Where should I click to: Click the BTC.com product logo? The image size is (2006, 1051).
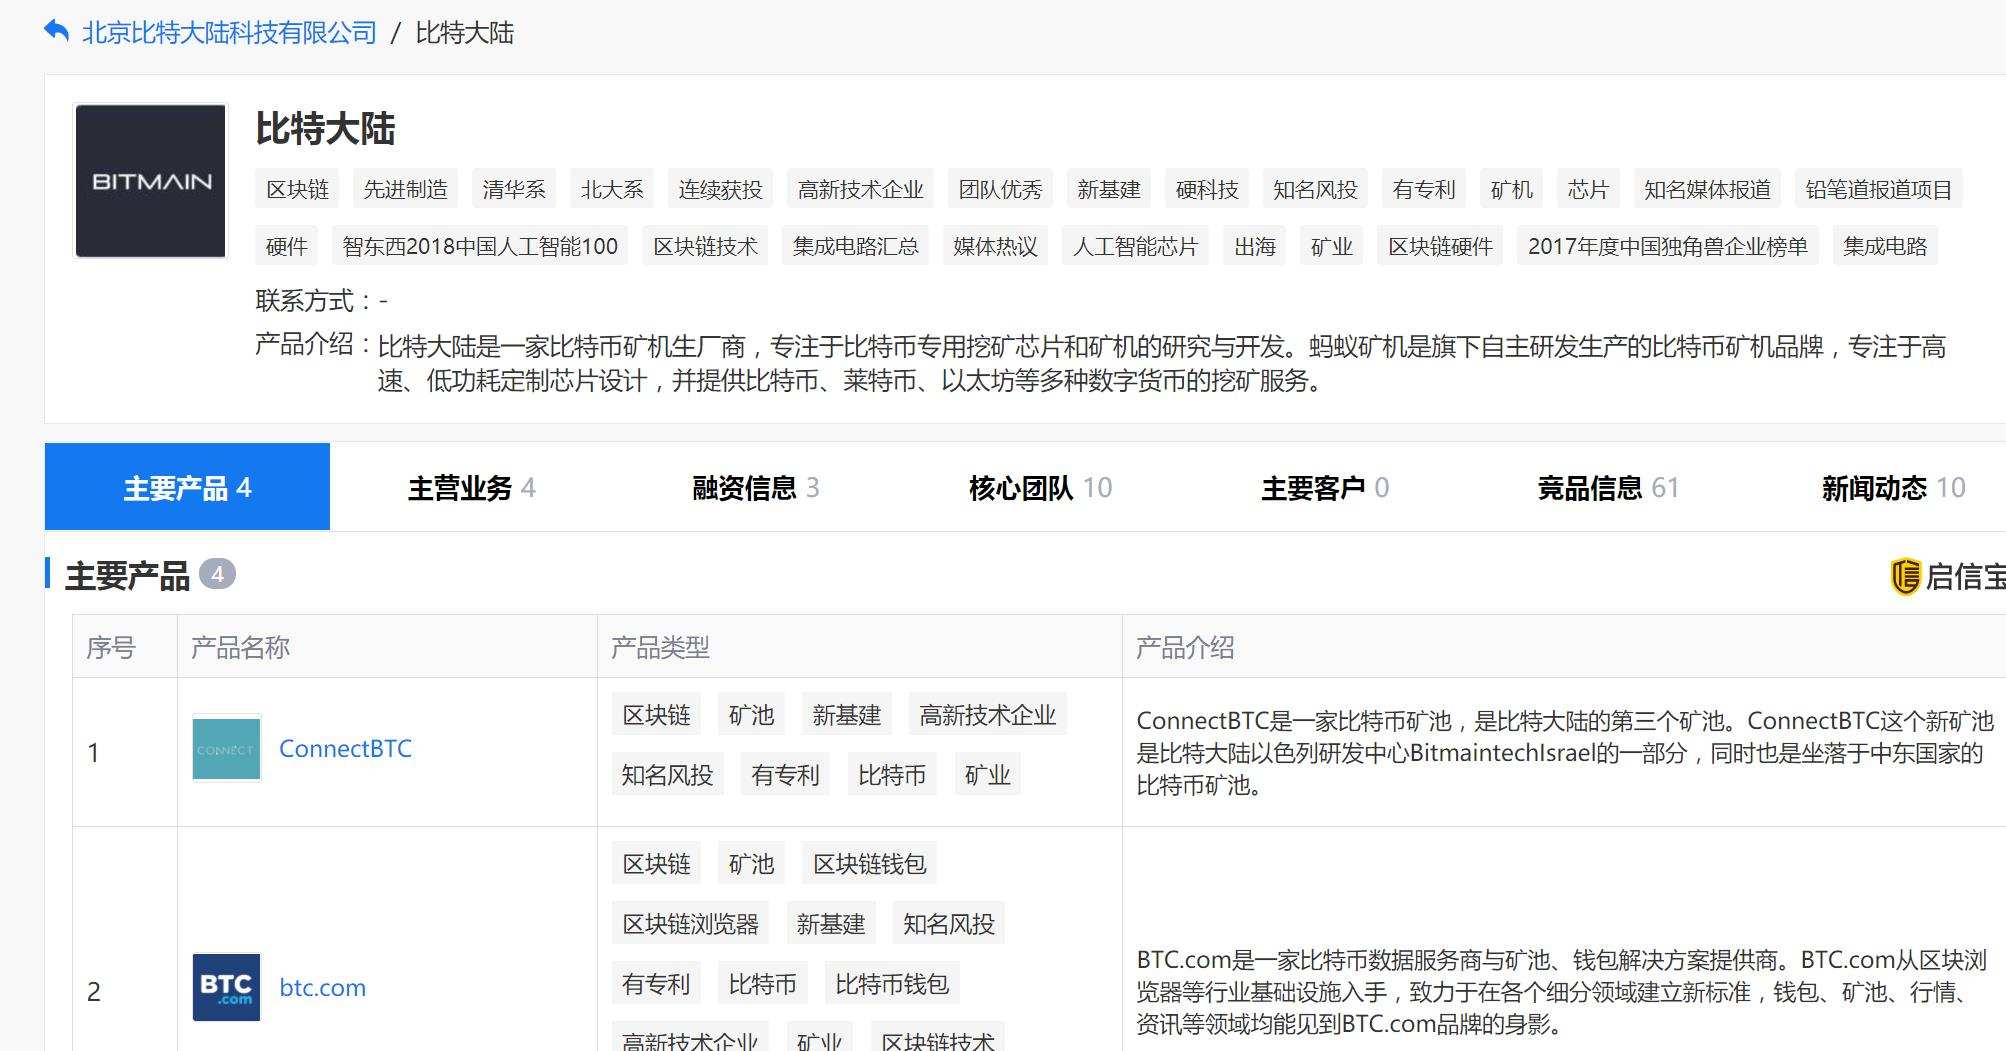point(226,987)
